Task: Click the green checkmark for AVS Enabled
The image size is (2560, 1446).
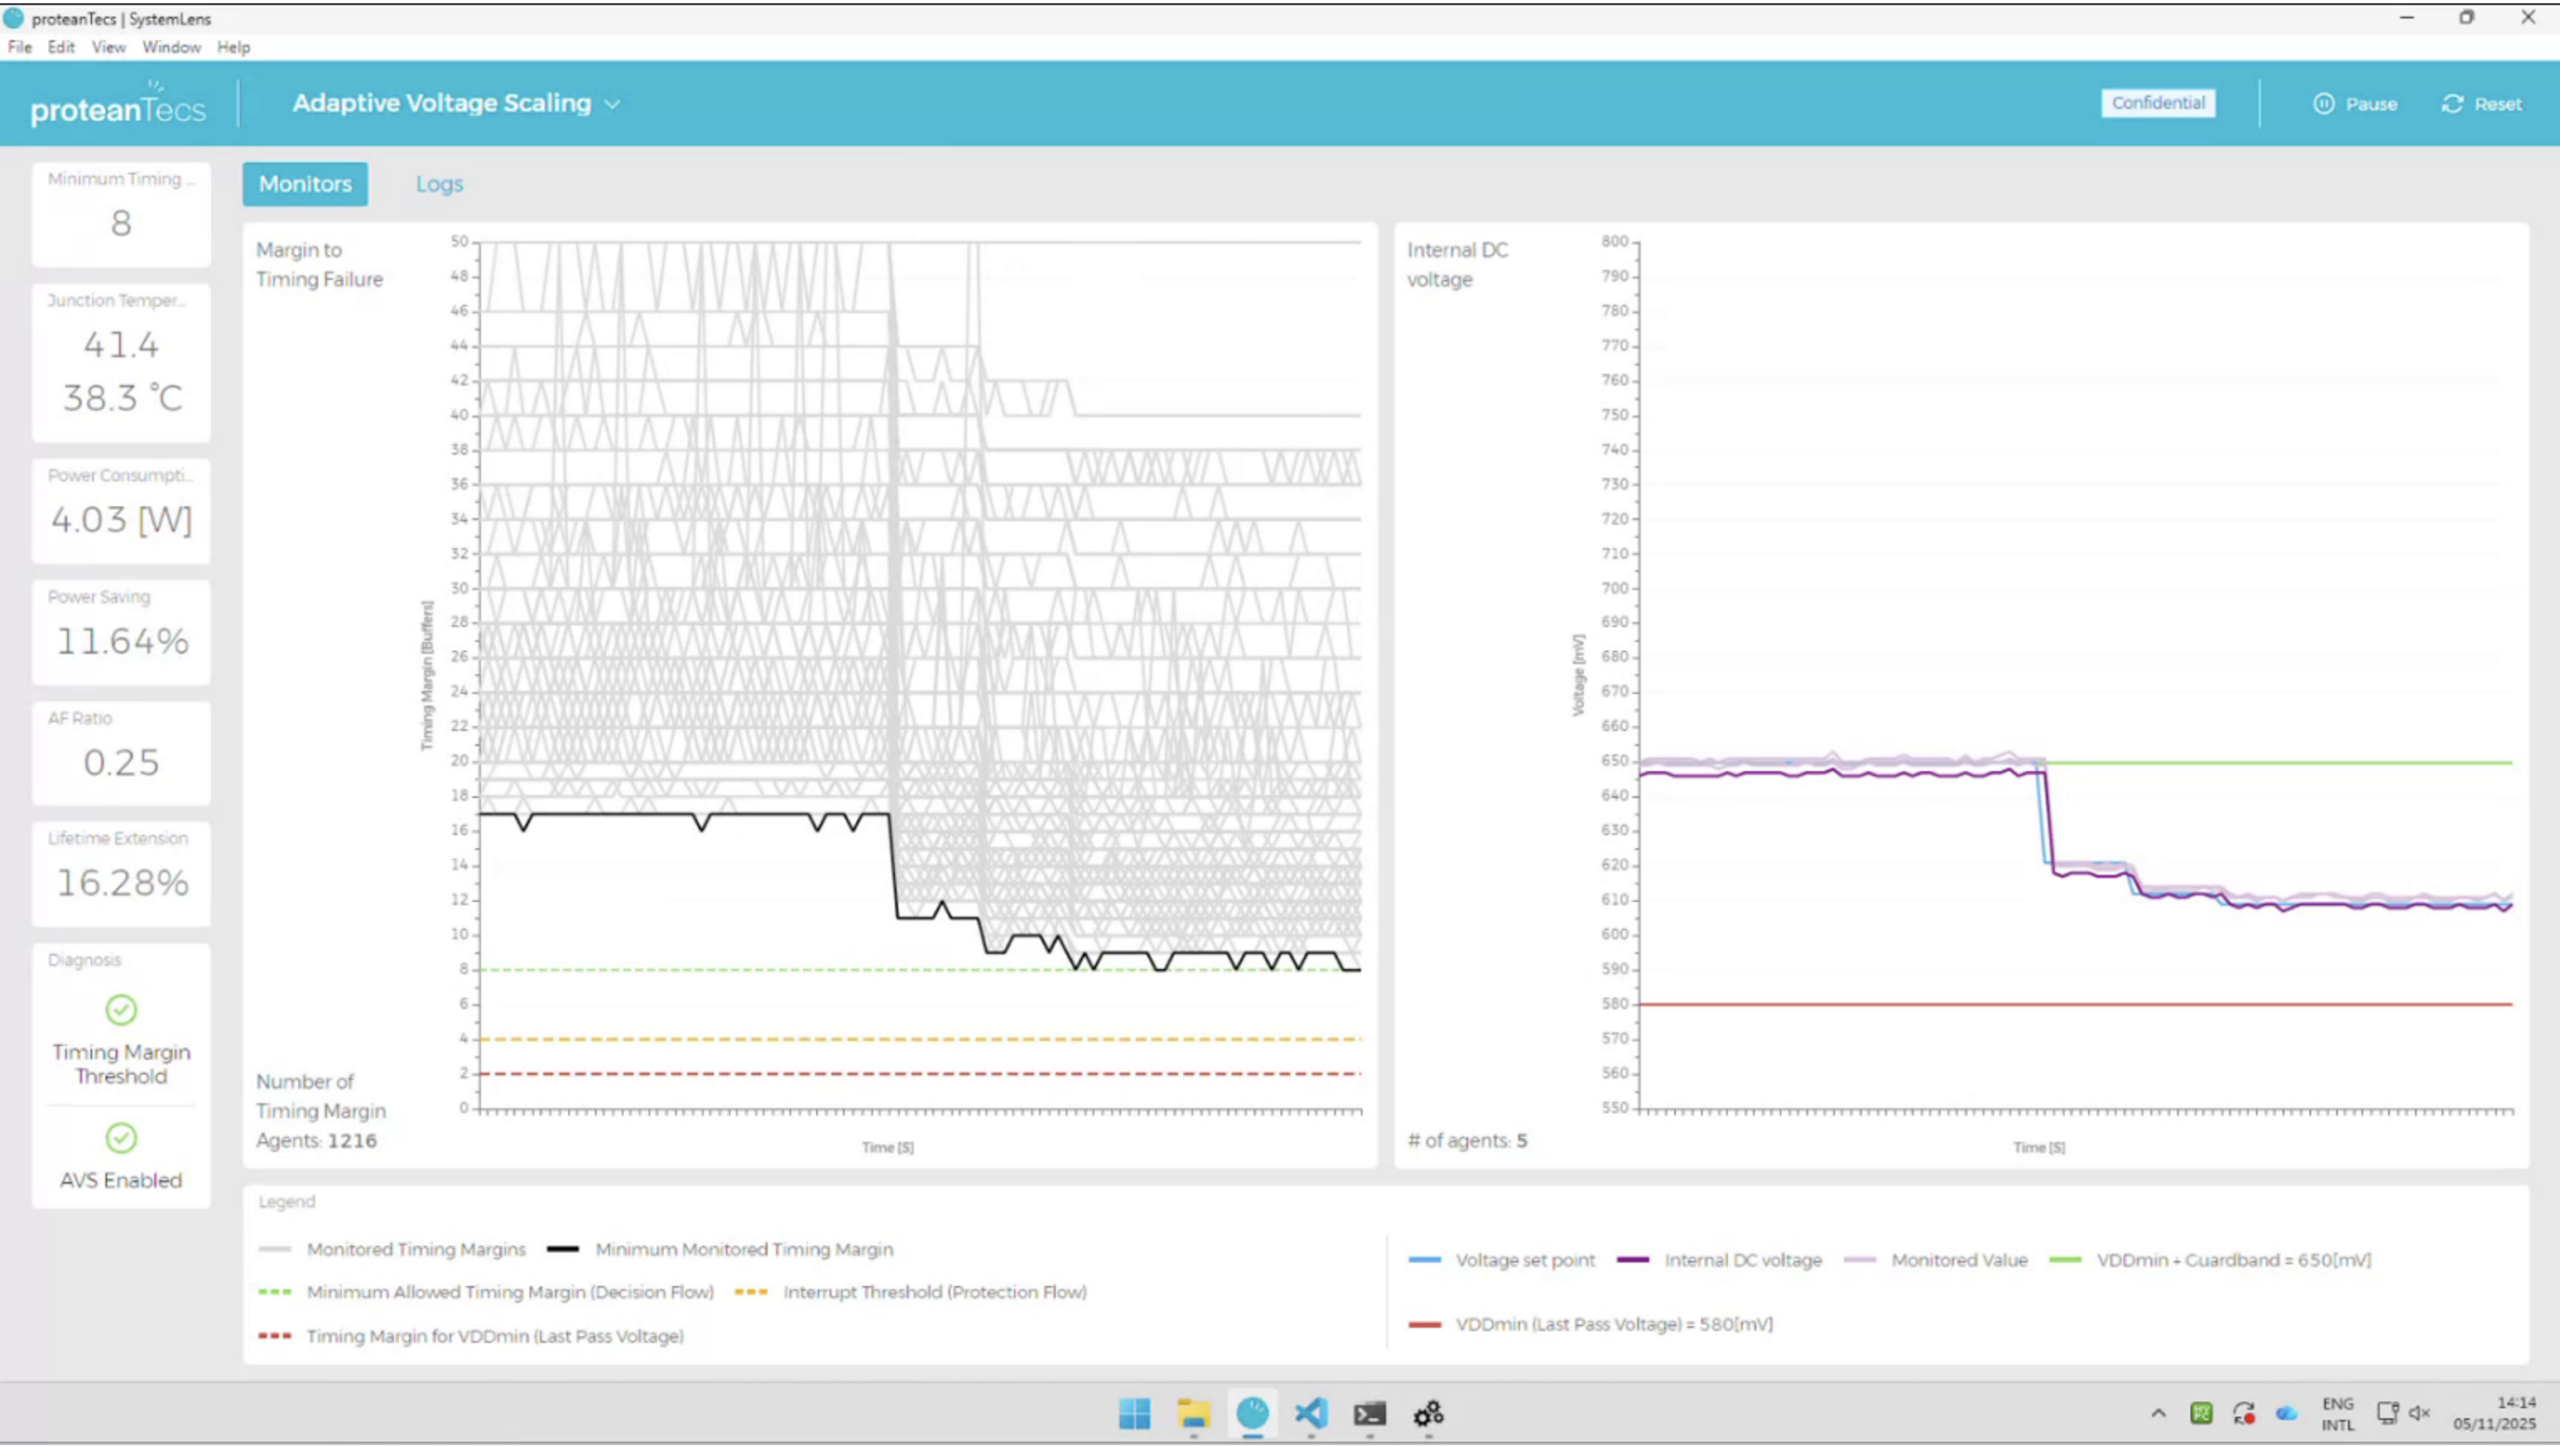Action: point(121,1138)
